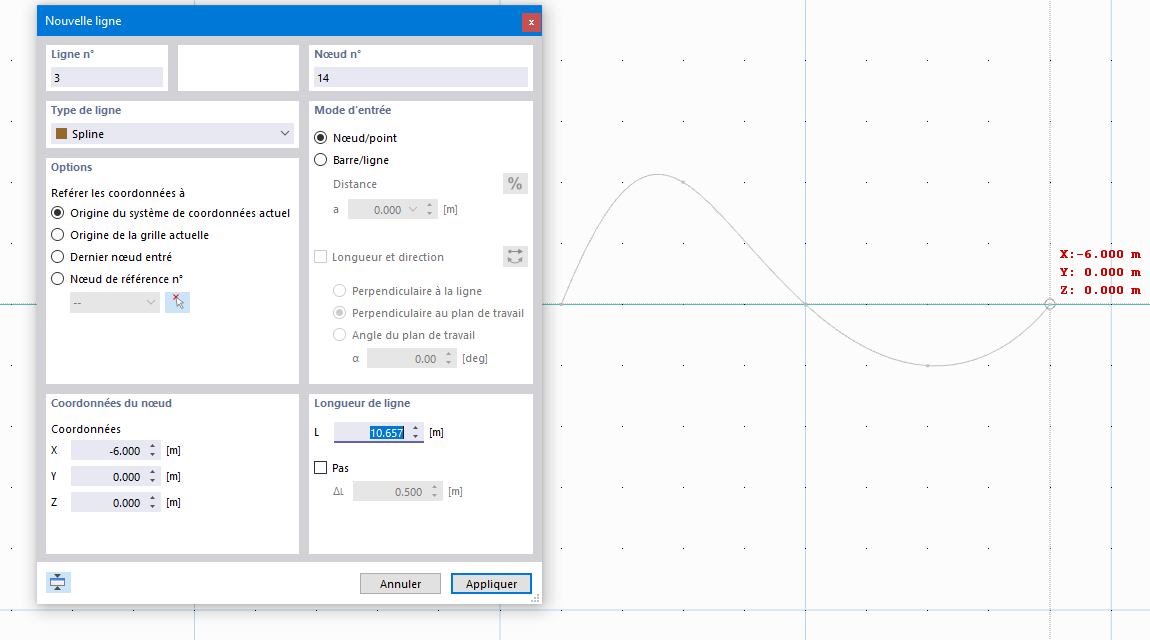Click the percentage distance icon

pyautogui.click(x=515, y=183)
